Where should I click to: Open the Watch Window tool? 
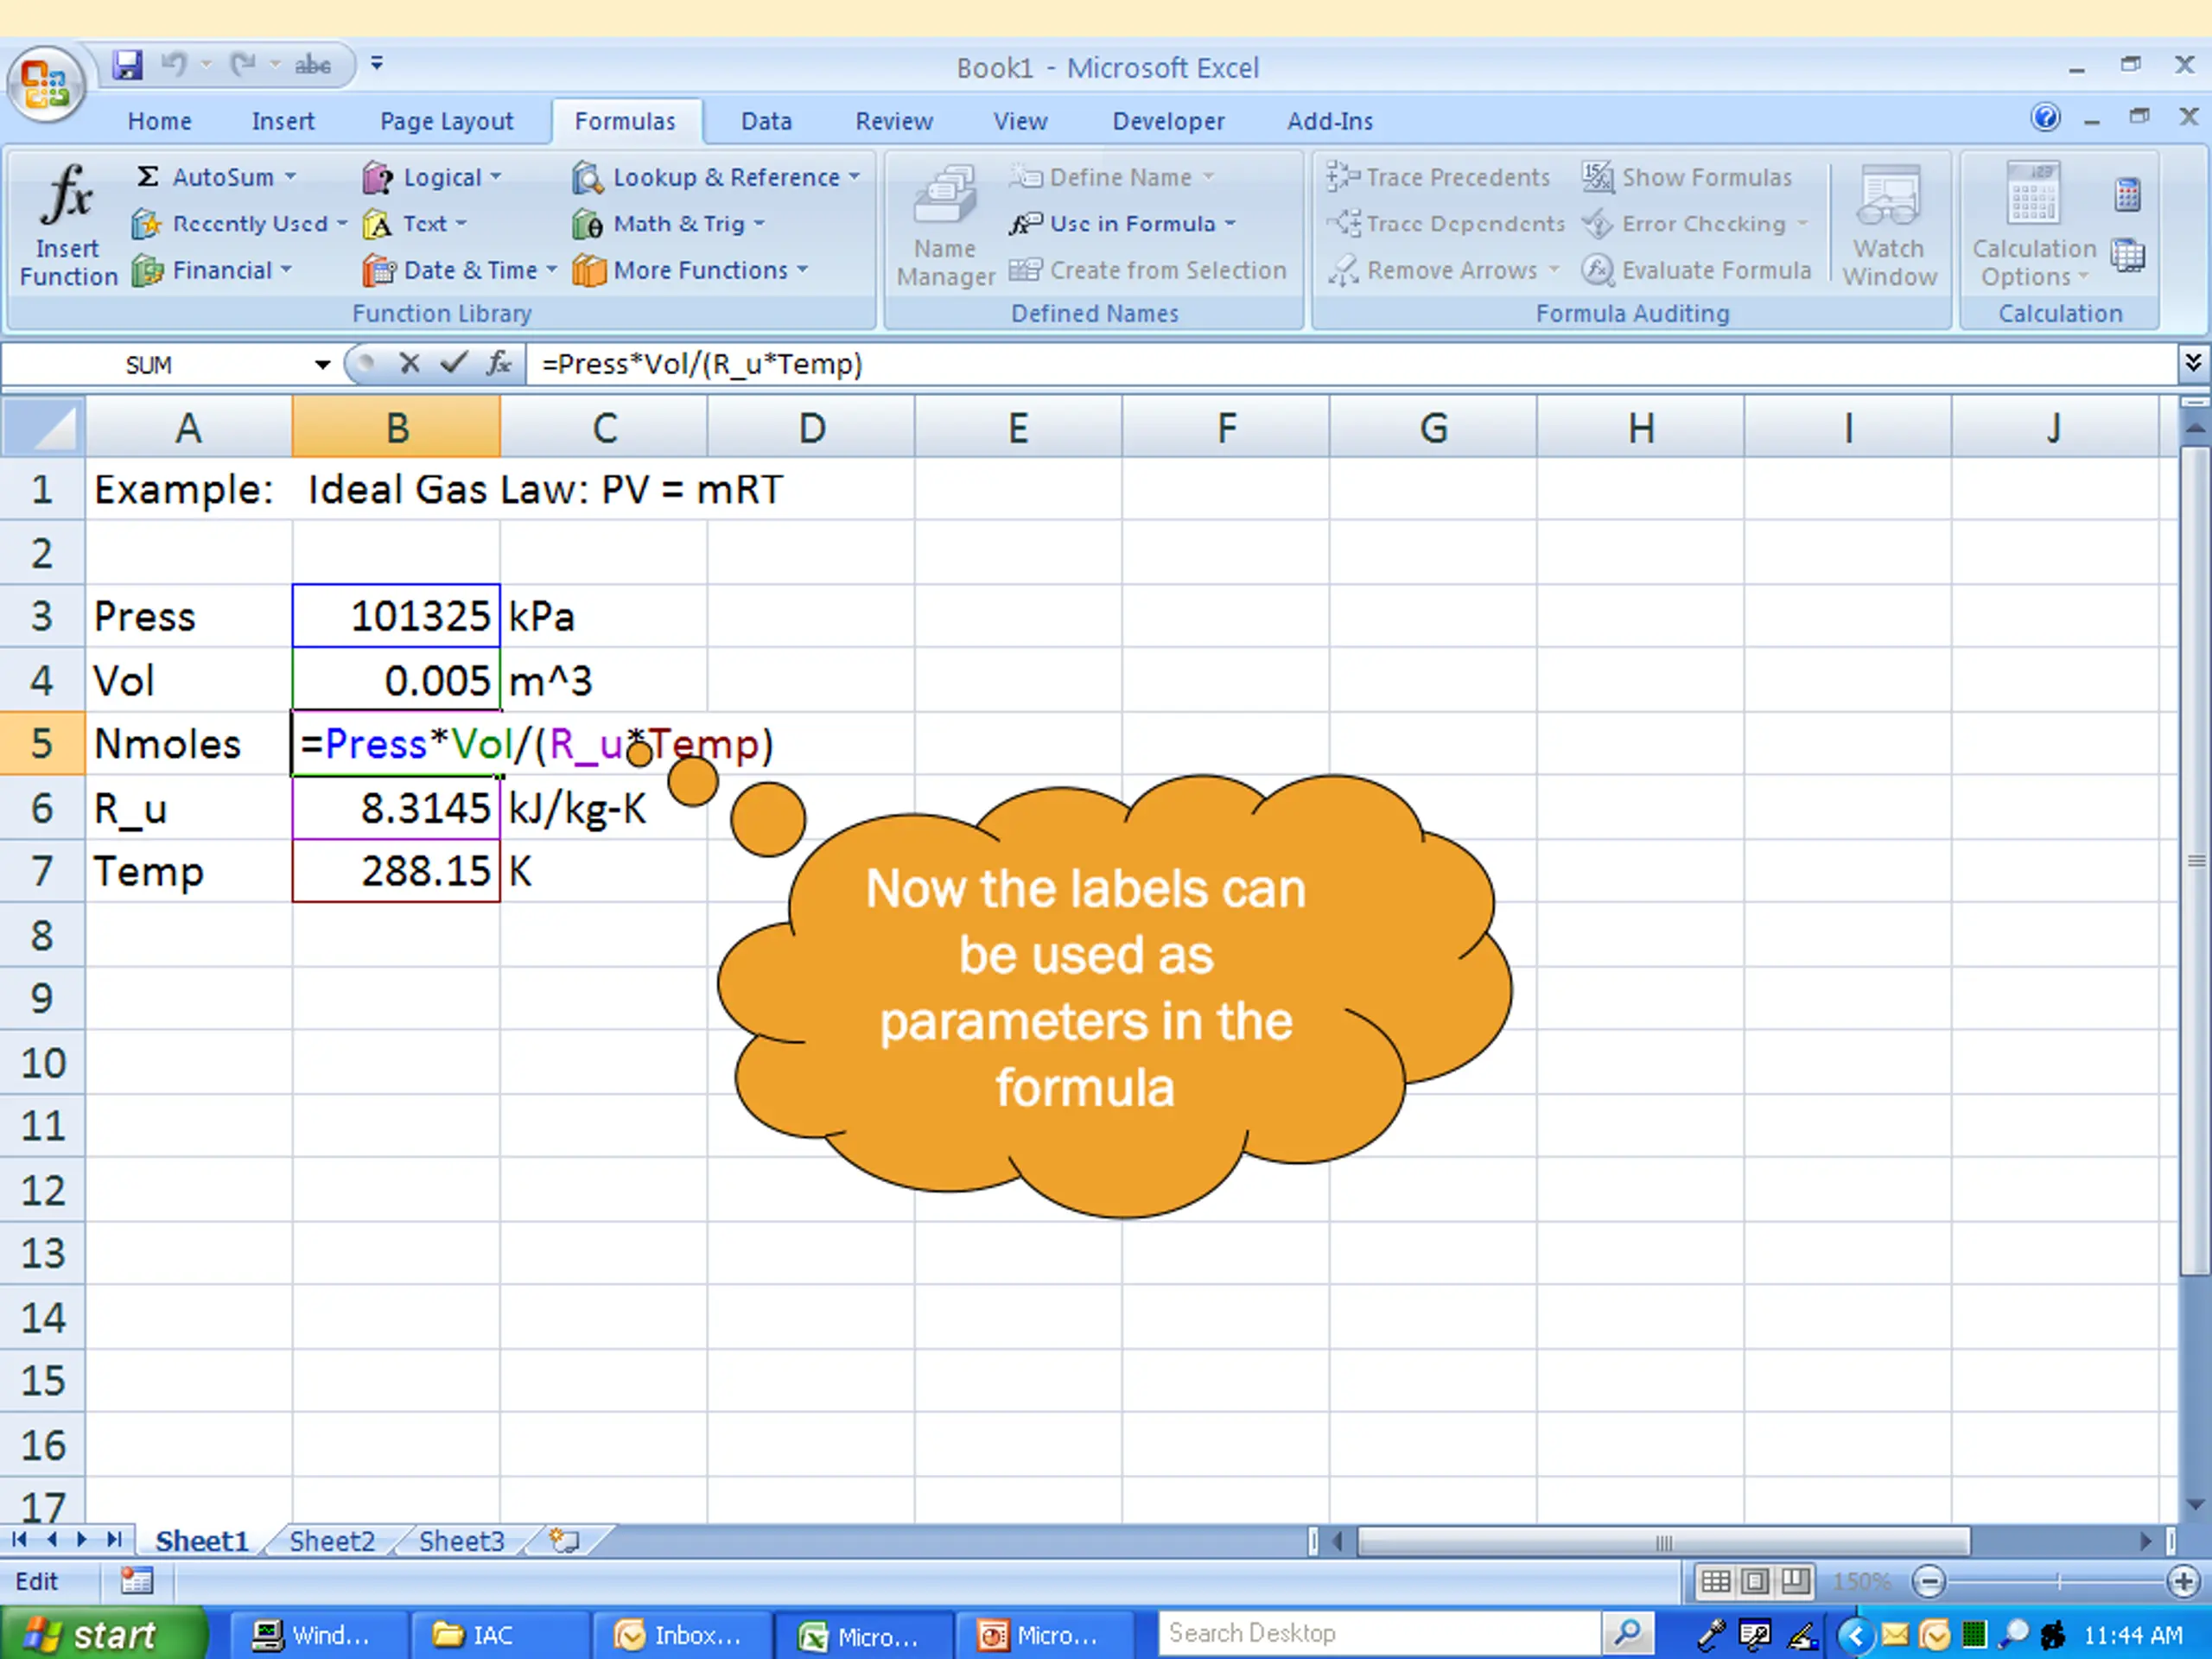tap(1889, 225)
